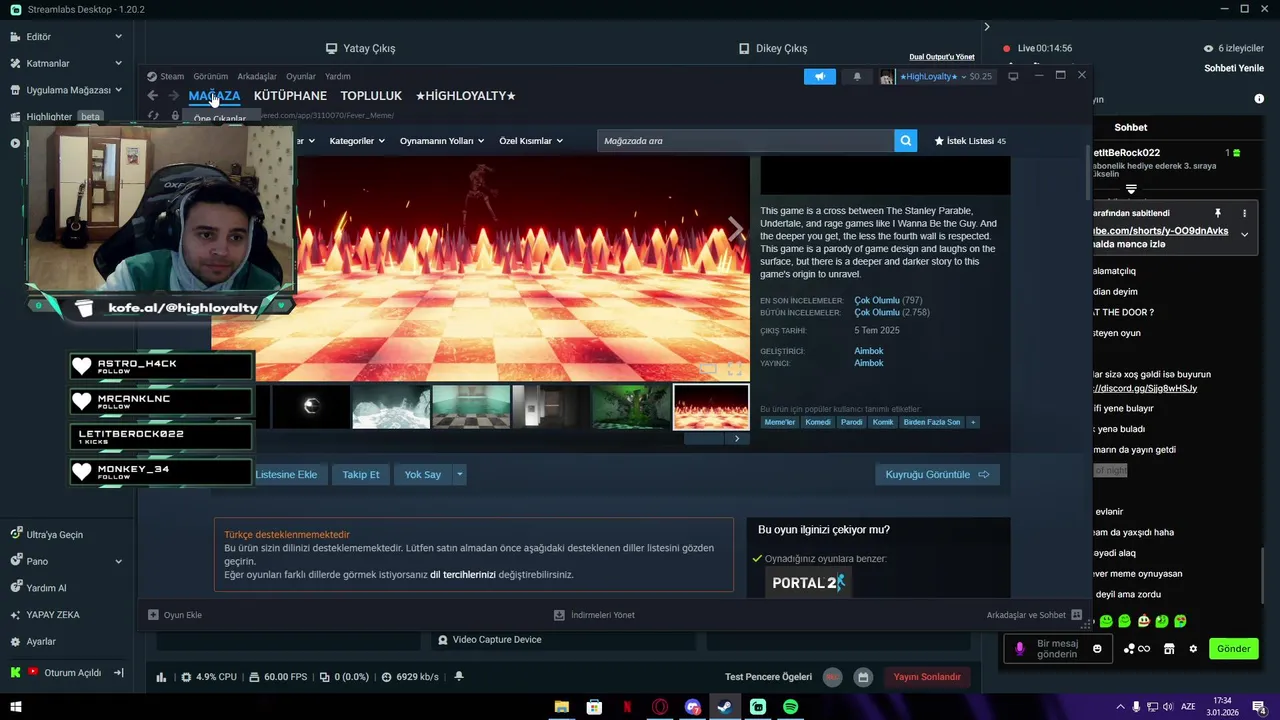Click the Takip Et button

pos(361,475)
